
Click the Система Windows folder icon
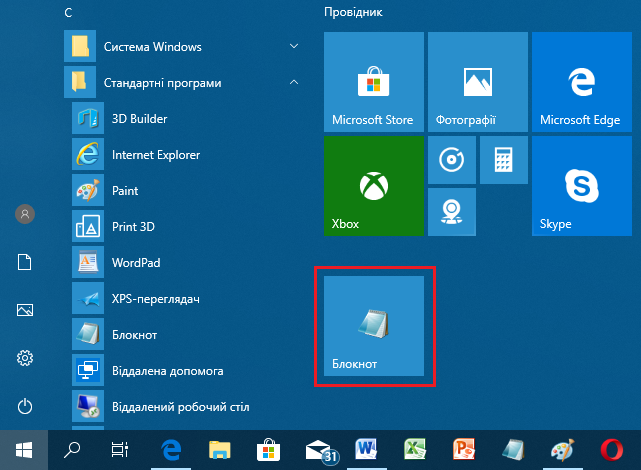[x=80, y=46]
